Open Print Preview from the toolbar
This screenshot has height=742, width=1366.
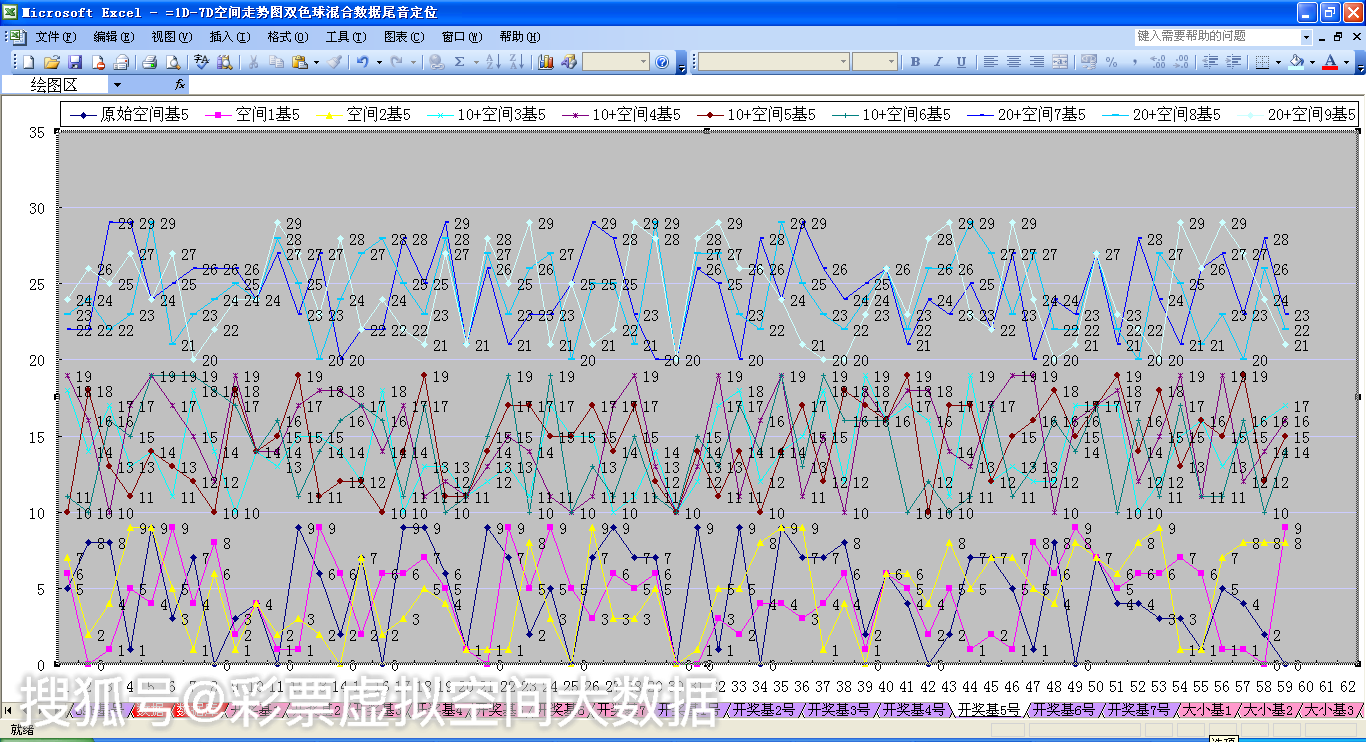pyautogui.click(x=172, y=62)
